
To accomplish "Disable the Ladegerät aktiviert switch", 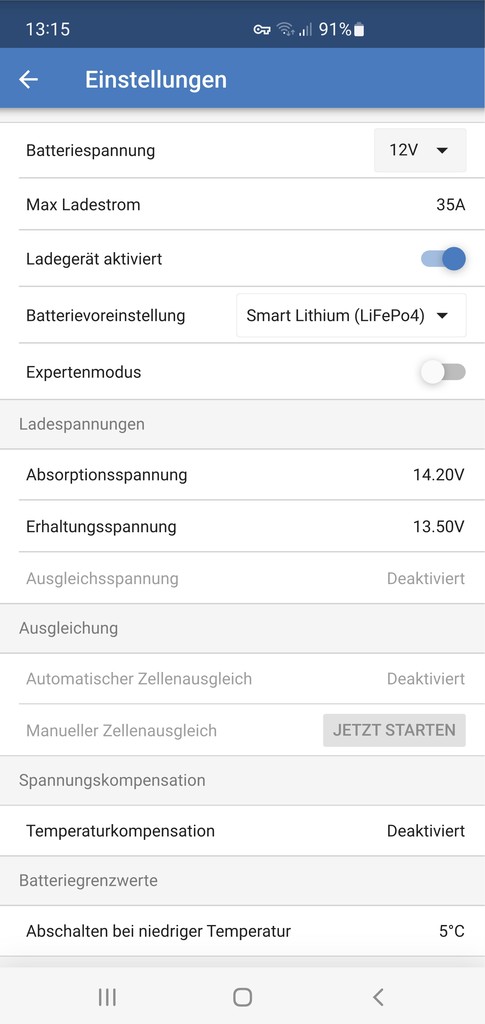I will coord(443,259).
